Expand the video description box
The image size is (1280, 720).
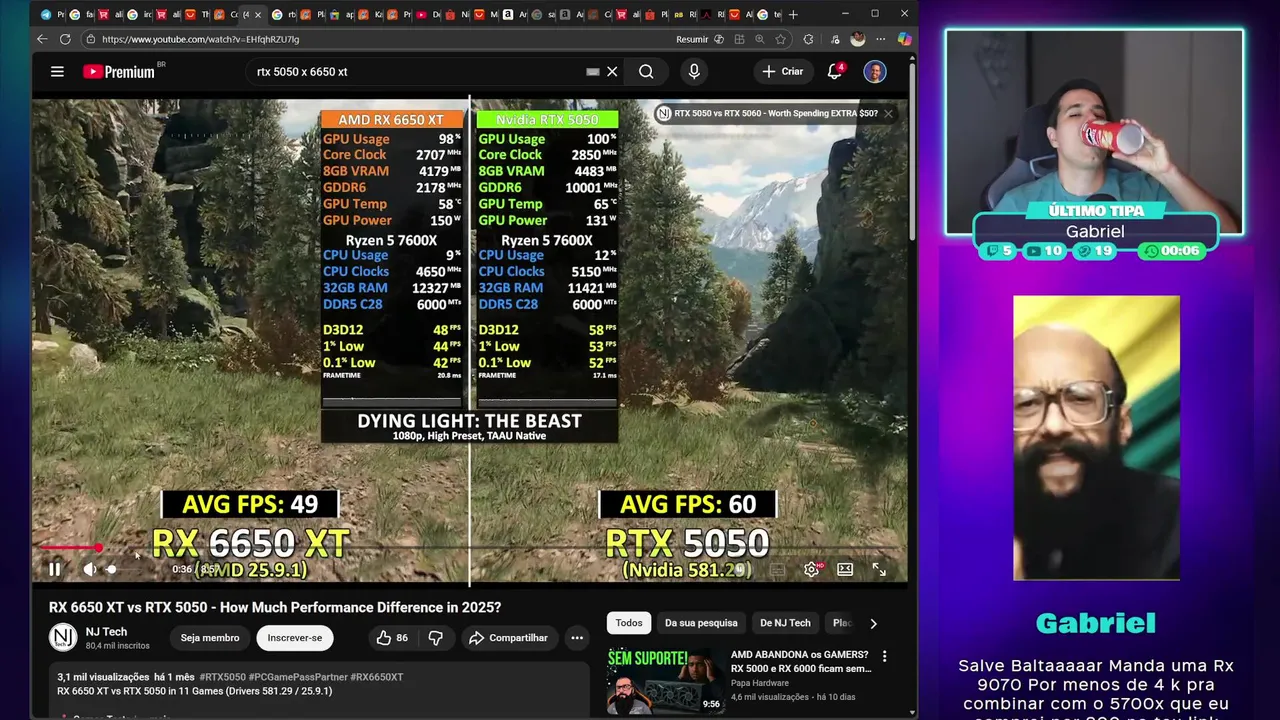[320, 690]
